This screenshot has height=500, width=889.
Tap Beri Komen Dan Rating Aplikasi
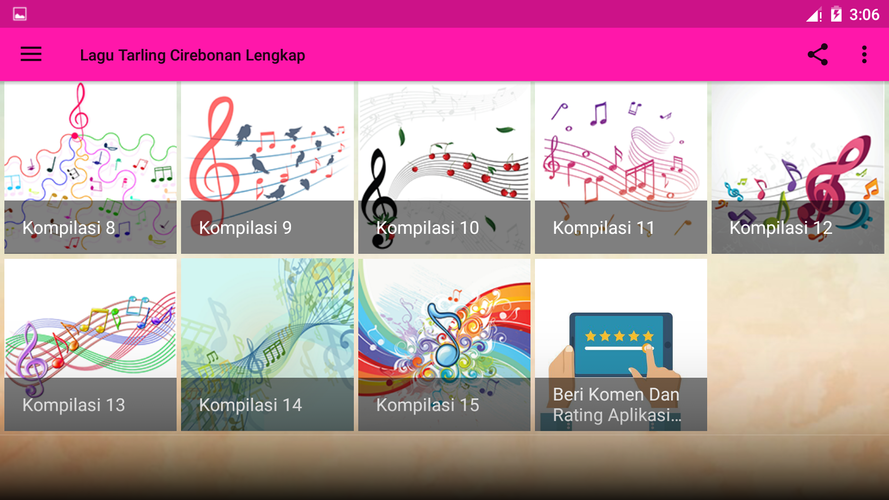tap(617, 405)
